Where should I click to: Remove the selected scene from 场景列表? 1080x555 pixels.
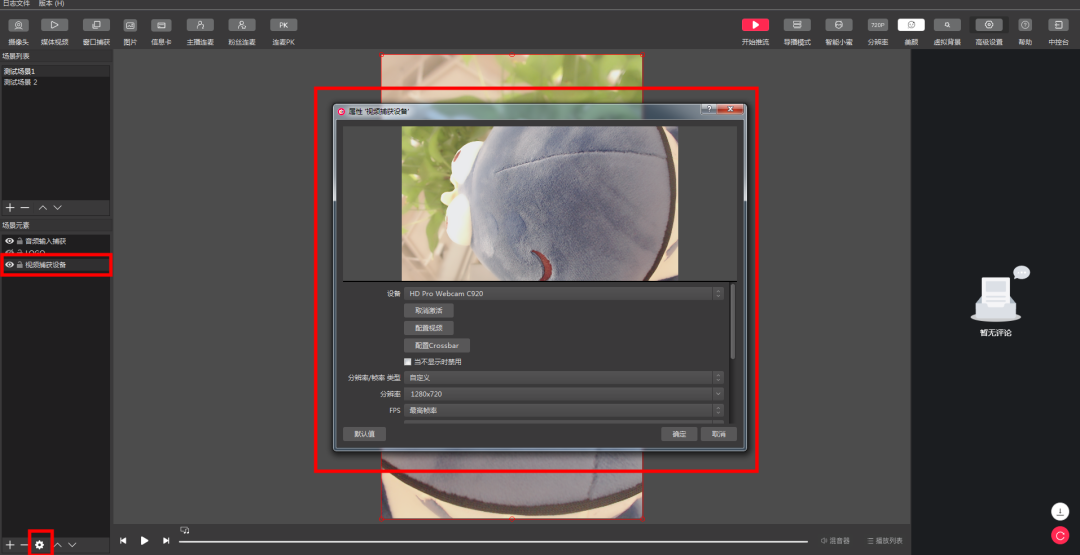point(25,207)
